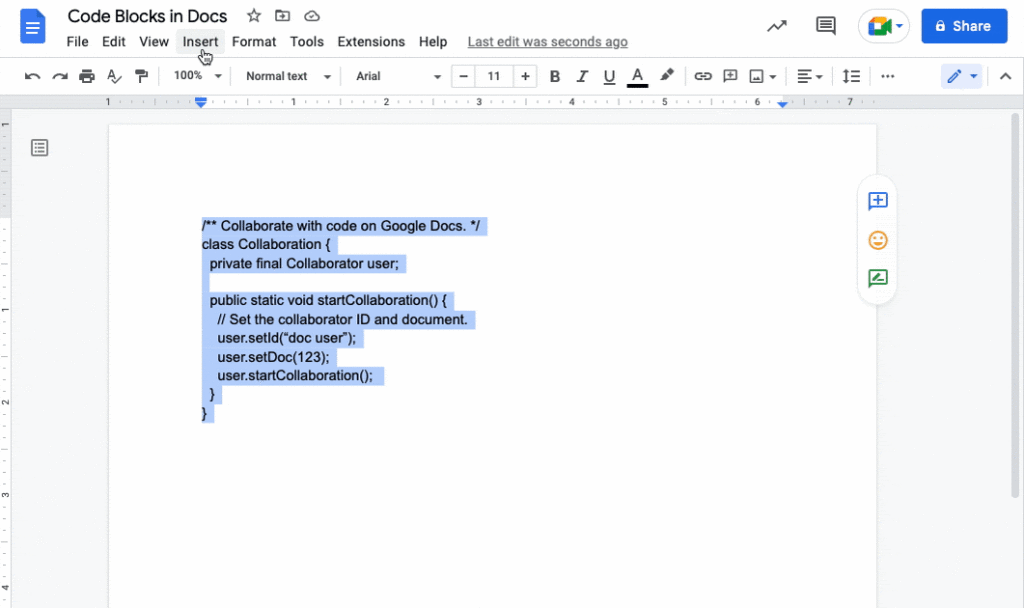Select the paint format tool
This screenshot has height=608, width=1024.
coord(142,76)
